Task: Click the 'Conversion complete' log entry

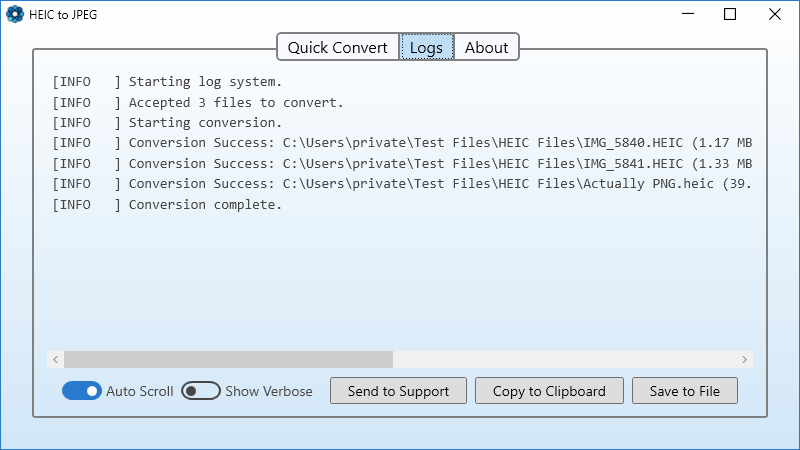Action: coord(205,205)
